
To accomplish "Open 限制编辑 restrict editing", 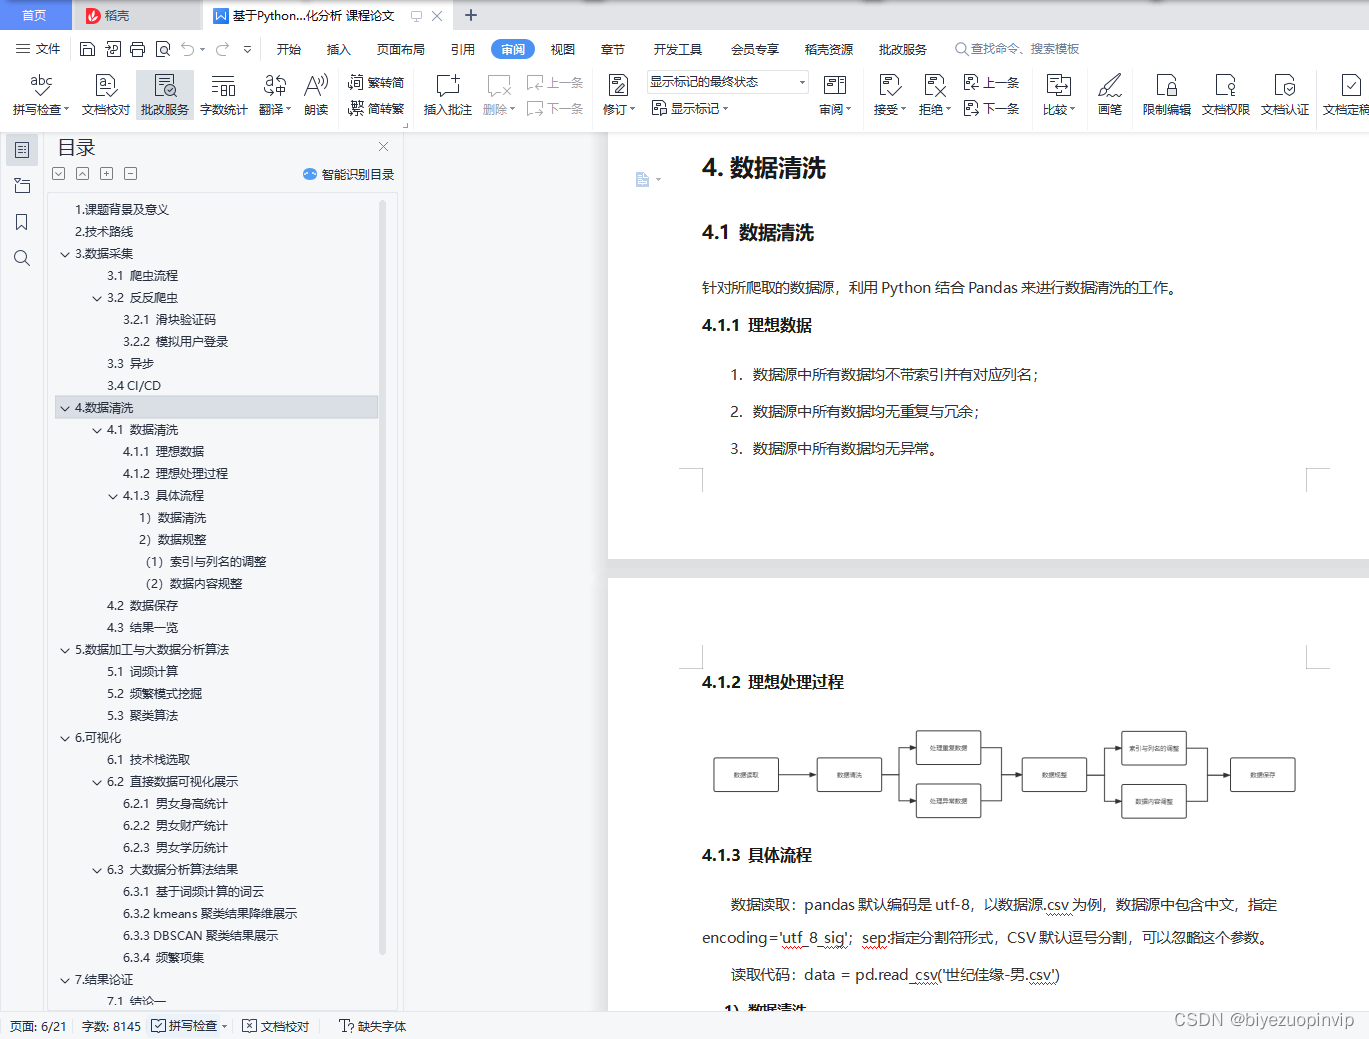I will 1167,95.
